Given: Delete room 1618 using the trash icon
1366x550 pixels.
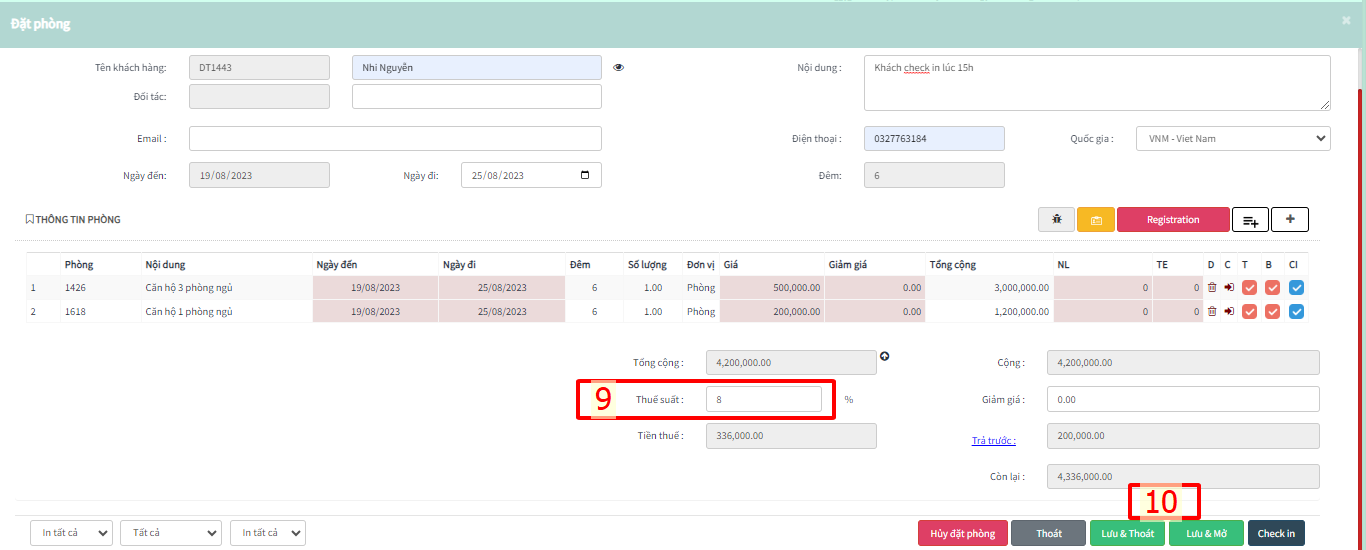Looking at the screenshot, I should 1212,311.
